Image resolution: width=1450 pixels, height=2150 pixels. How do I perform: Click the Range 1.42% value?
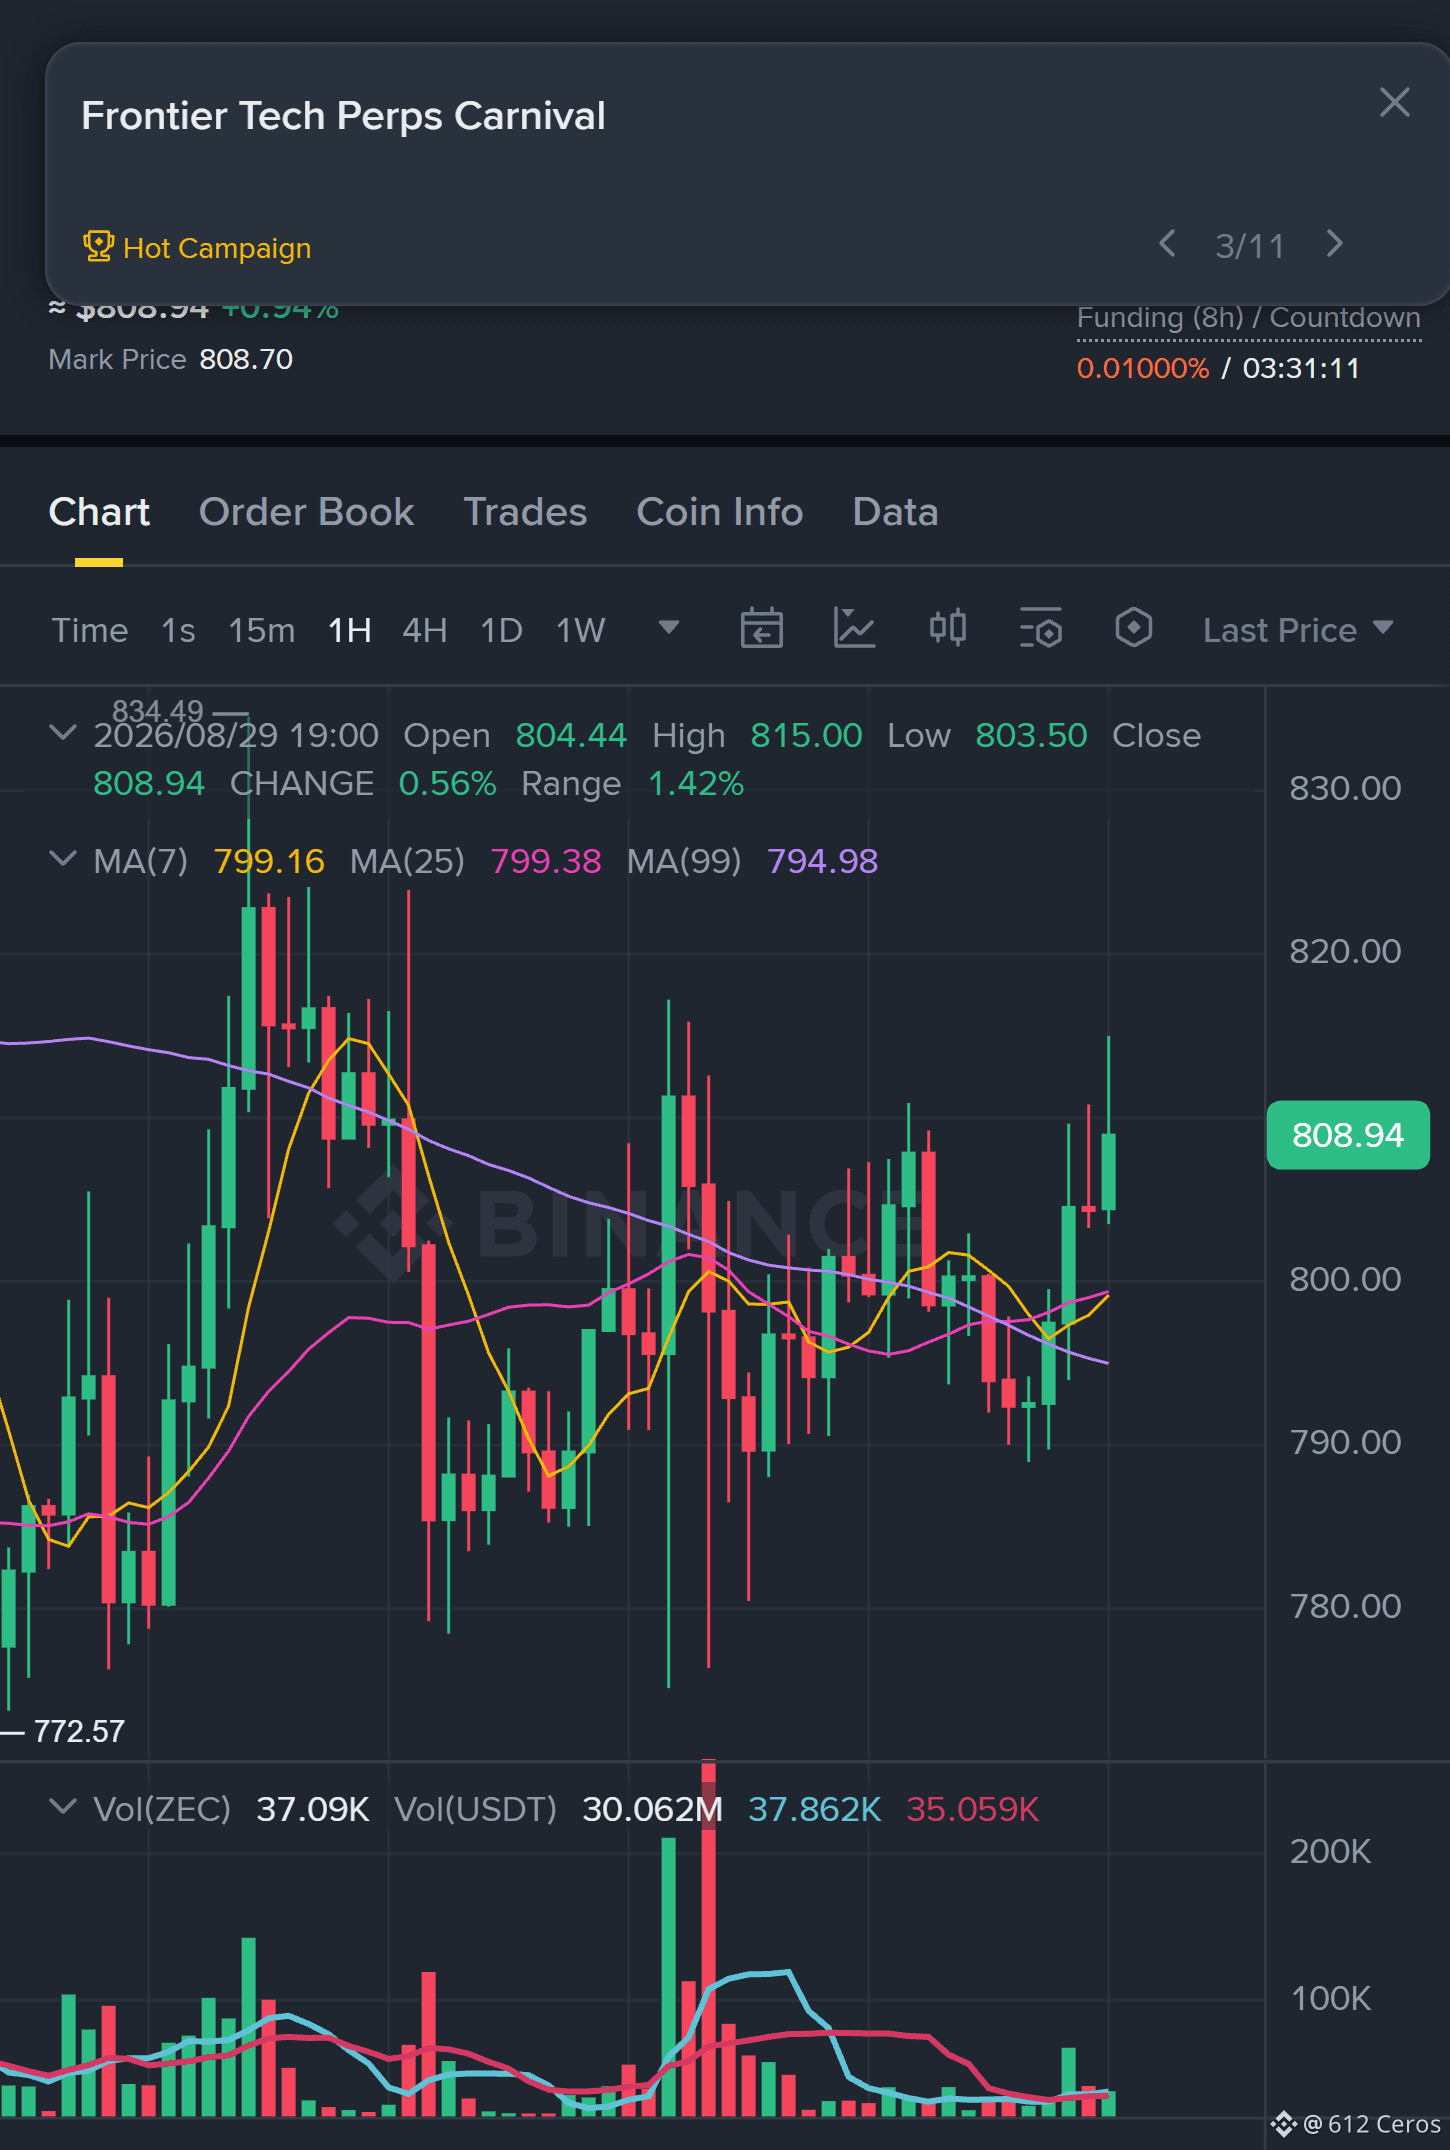[x=696, y=783]
